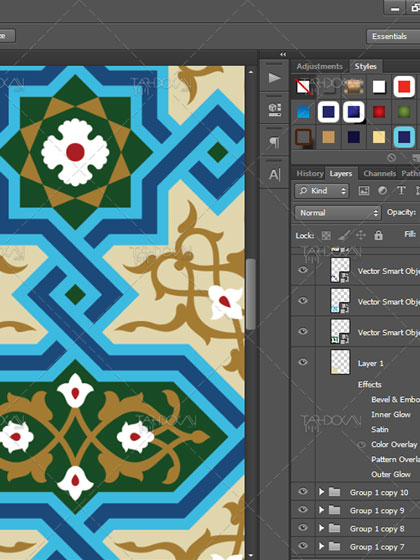Switch to the Adjustments tab
The height and width of the screenshot is (560, 420).
point(319,66)
